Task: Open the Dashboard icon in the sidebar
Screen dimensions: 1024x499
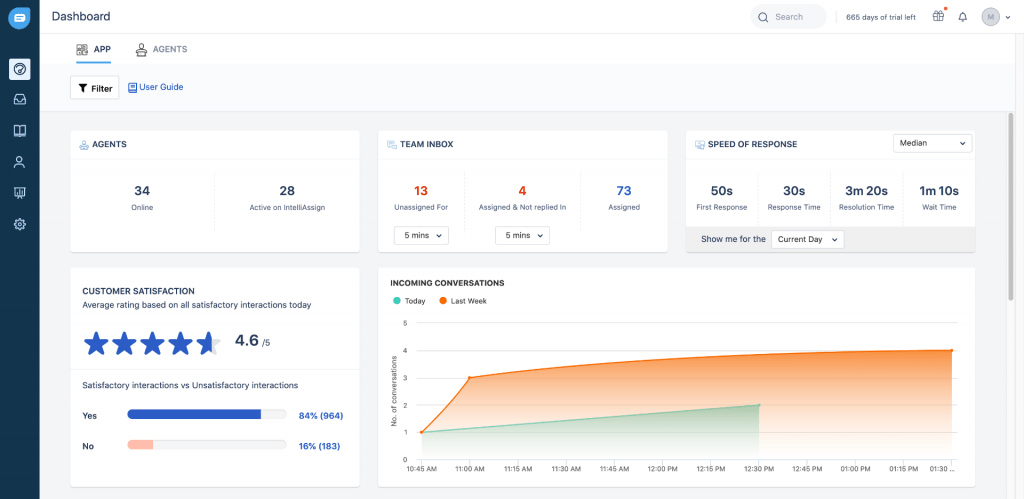Action: pos(19,69)
